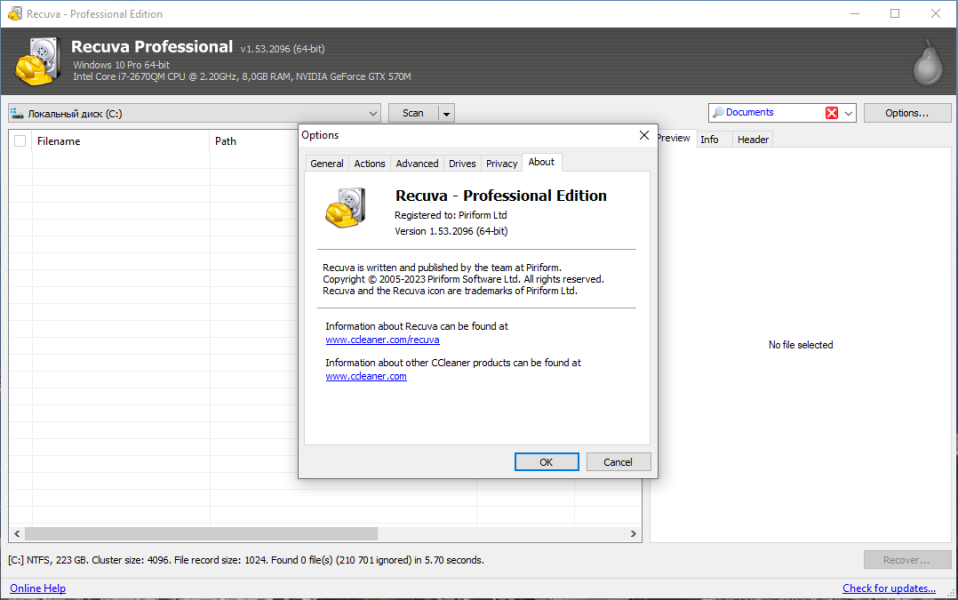Image resolution: width=958 pixels, height=600 pixels.
Task: Tick the select-all checkbox beside Filename
Action: pyautogui.click(x=20, y=141)
